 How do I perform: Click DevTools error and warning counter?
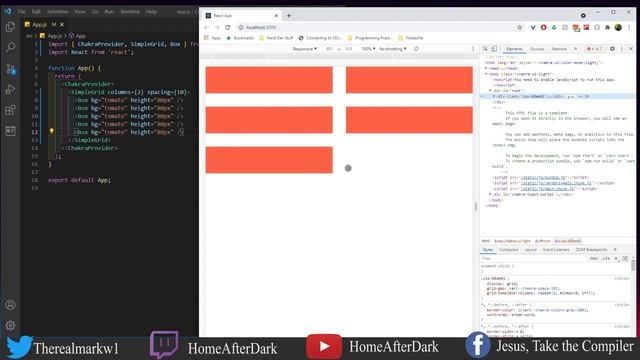[x=594, y=49]
